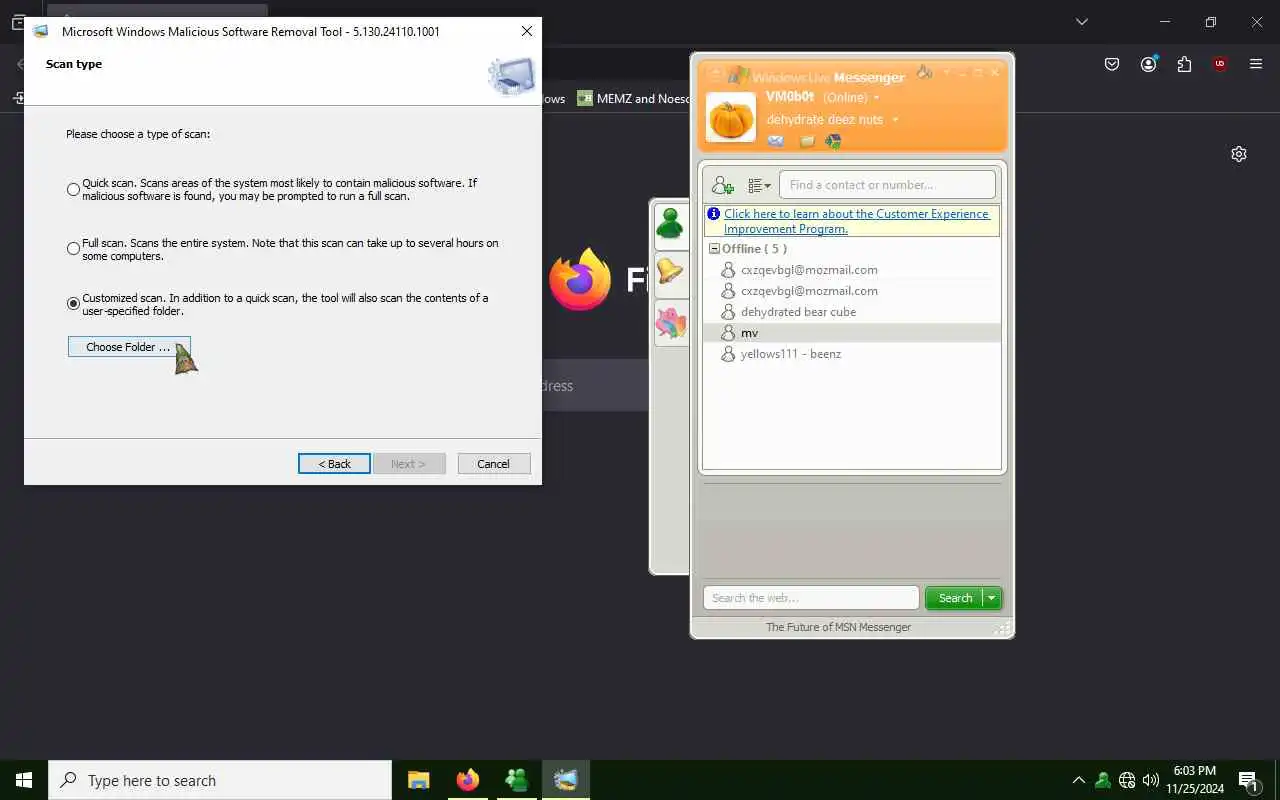This screenshot has width=1280, height=800.
Task: Open the contact list layout menu in Messenger
Action: (x=760, y=185)
